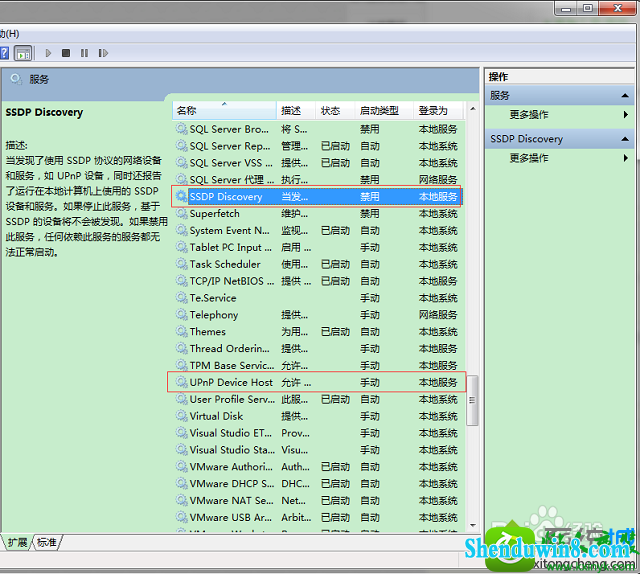Select the VMware NAT Se... service name

pos(231,500)
